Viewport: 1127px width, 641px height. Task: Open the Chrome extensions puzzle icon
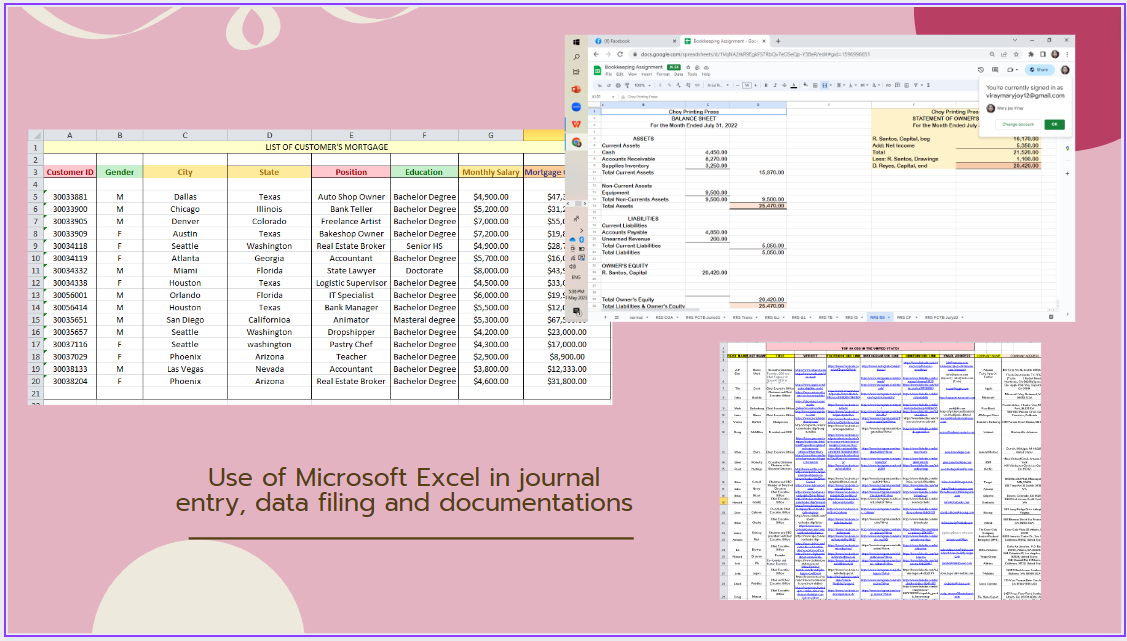point(1031,54)
